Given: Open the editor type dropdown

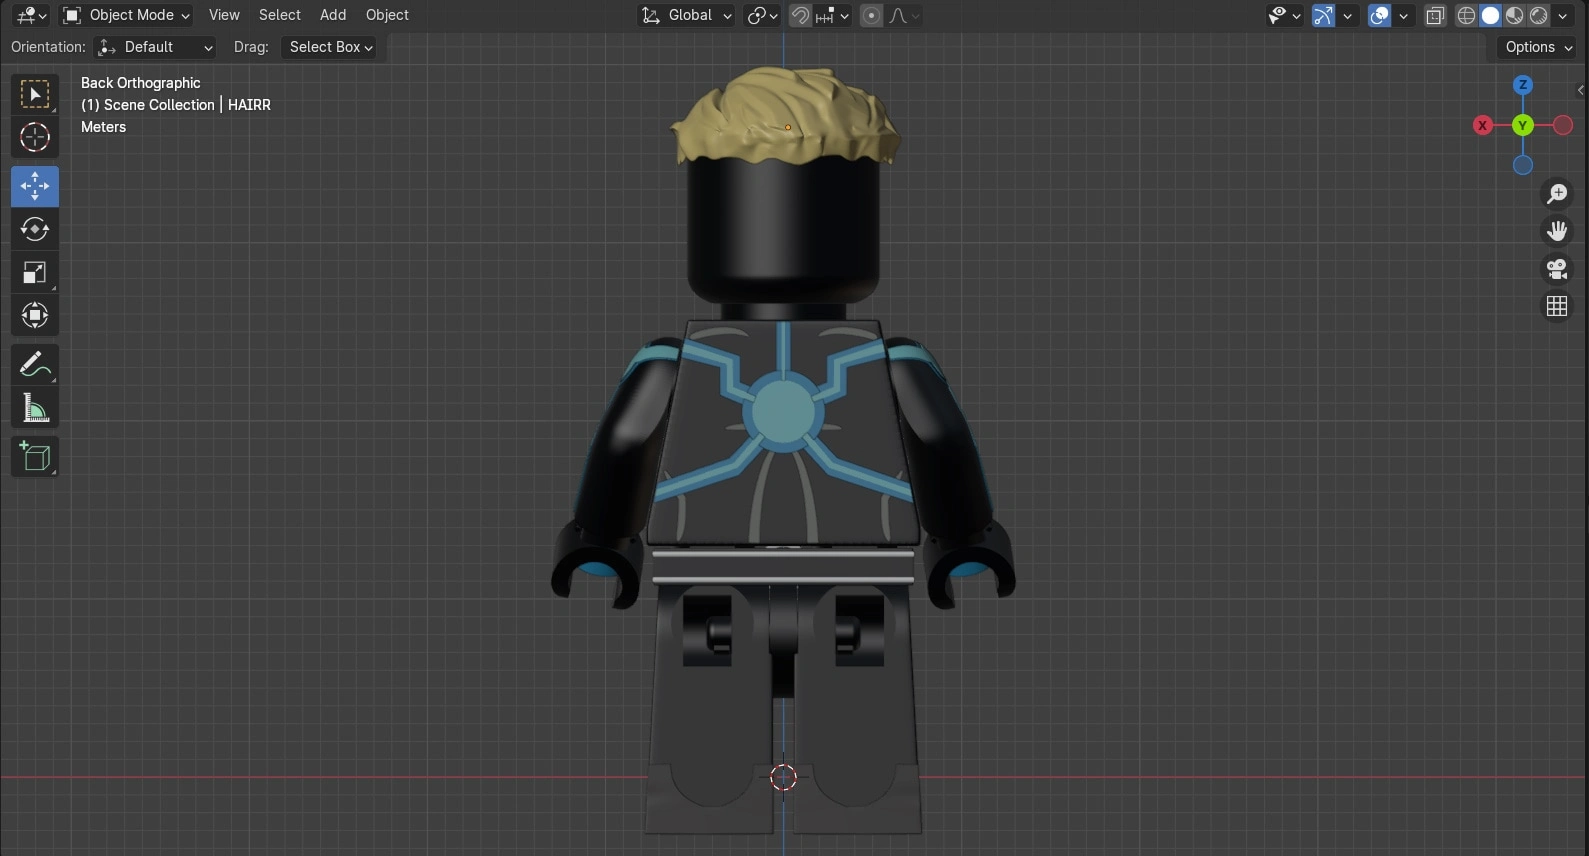Looking at the screenshot, I should (31, 15).
